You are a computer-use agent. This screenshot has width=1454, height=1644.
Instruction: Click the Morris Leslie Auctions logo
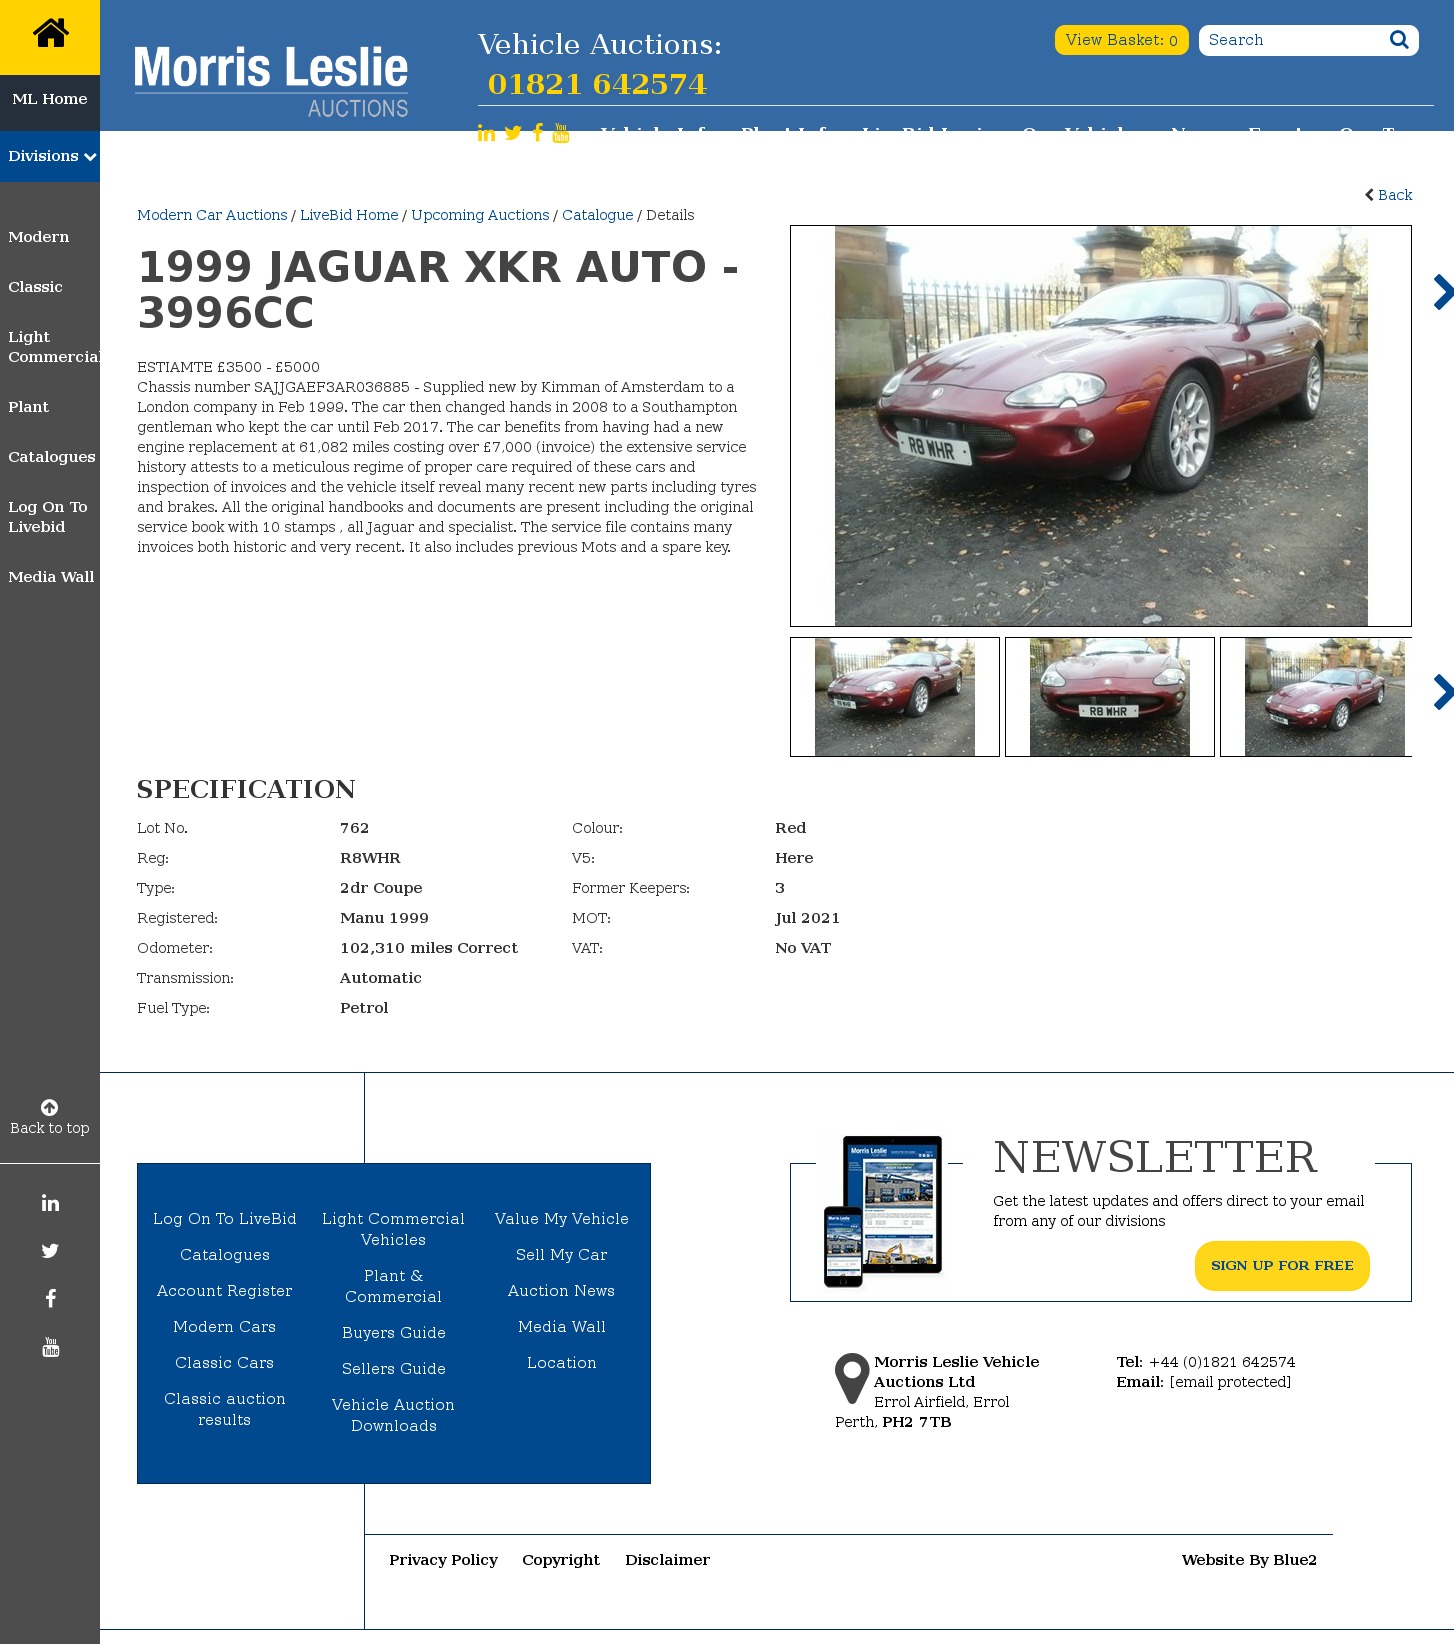271,82
